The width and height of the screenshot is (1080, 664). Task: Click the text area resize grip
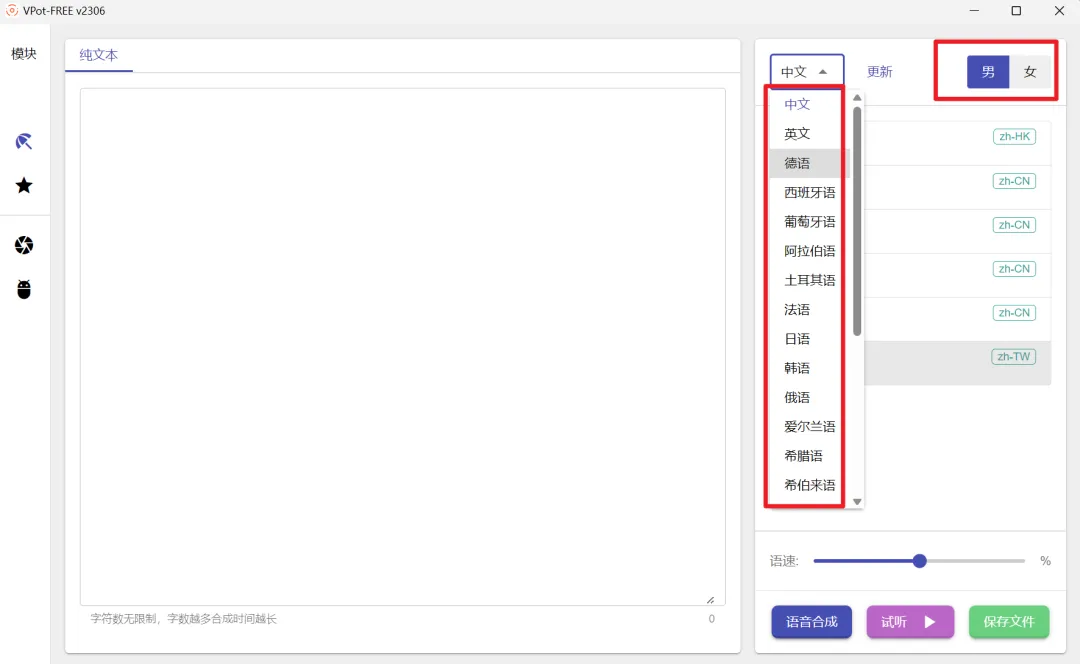[710, 600]
